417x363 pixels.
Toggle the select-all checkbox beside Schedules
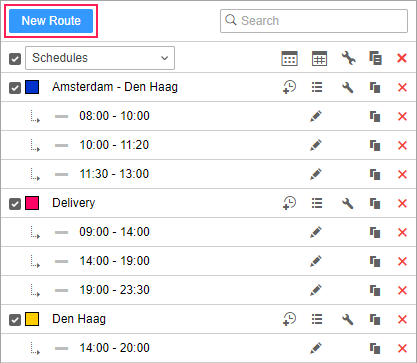tap(15, 59)
